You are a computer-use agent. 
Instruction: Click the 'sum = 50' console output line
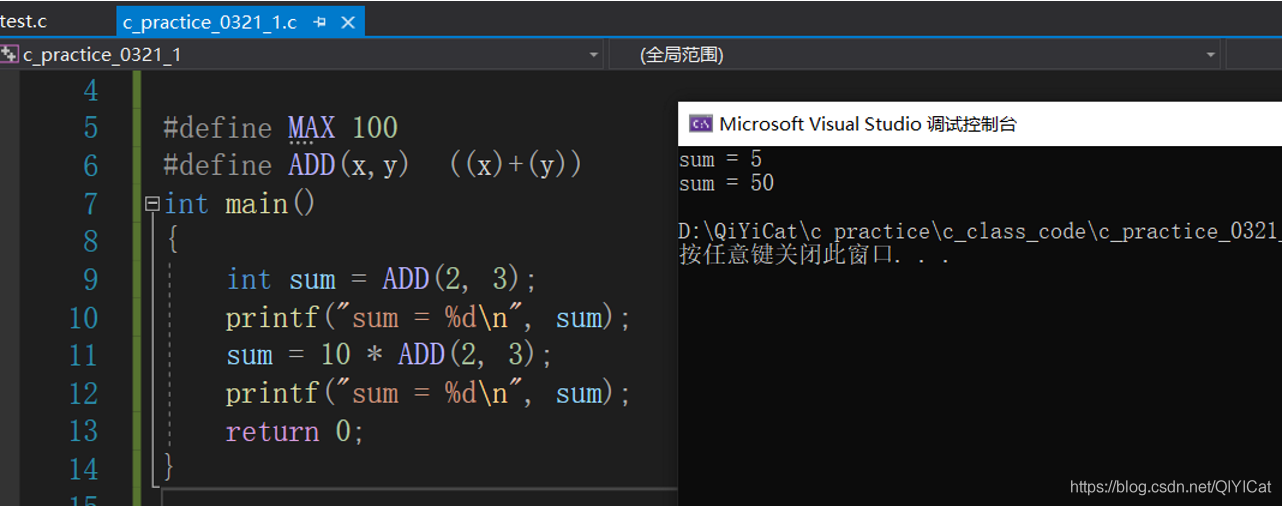(727, 183)
